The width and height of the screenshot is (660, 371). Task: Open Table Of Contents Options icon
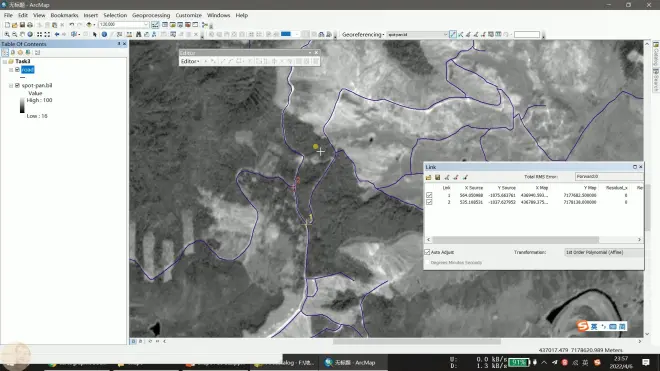coord(37,52)
